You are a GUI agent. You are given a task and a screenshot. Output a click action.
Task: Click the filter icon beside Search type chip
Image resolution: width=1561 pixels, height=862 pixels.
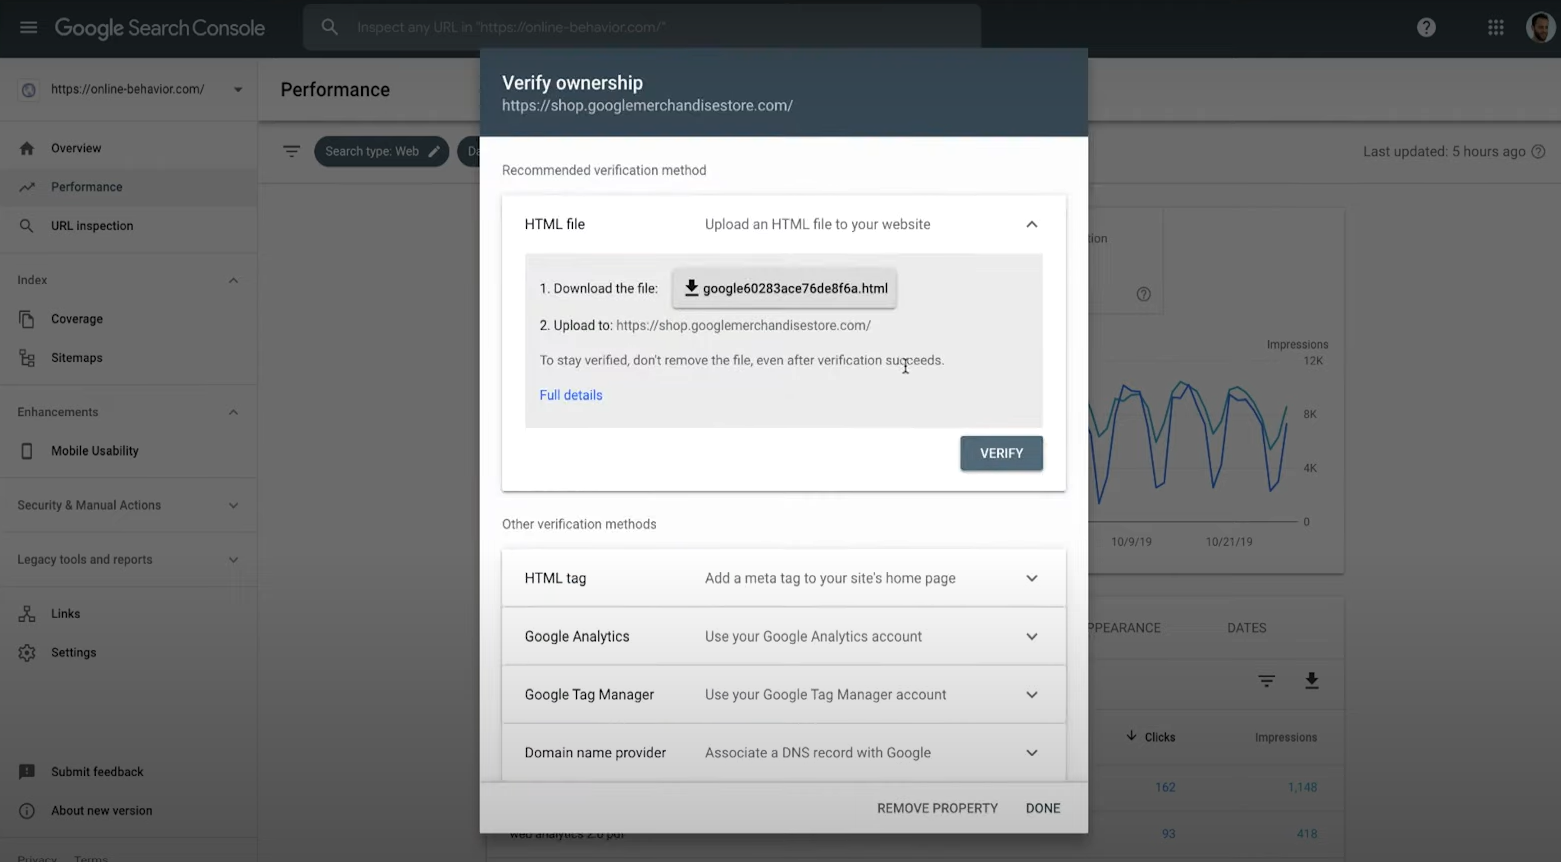point(291,151)
